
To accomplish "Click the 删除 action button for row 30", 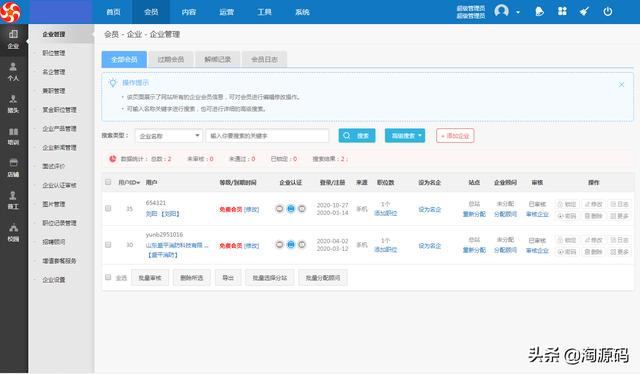I will point(593,252).
